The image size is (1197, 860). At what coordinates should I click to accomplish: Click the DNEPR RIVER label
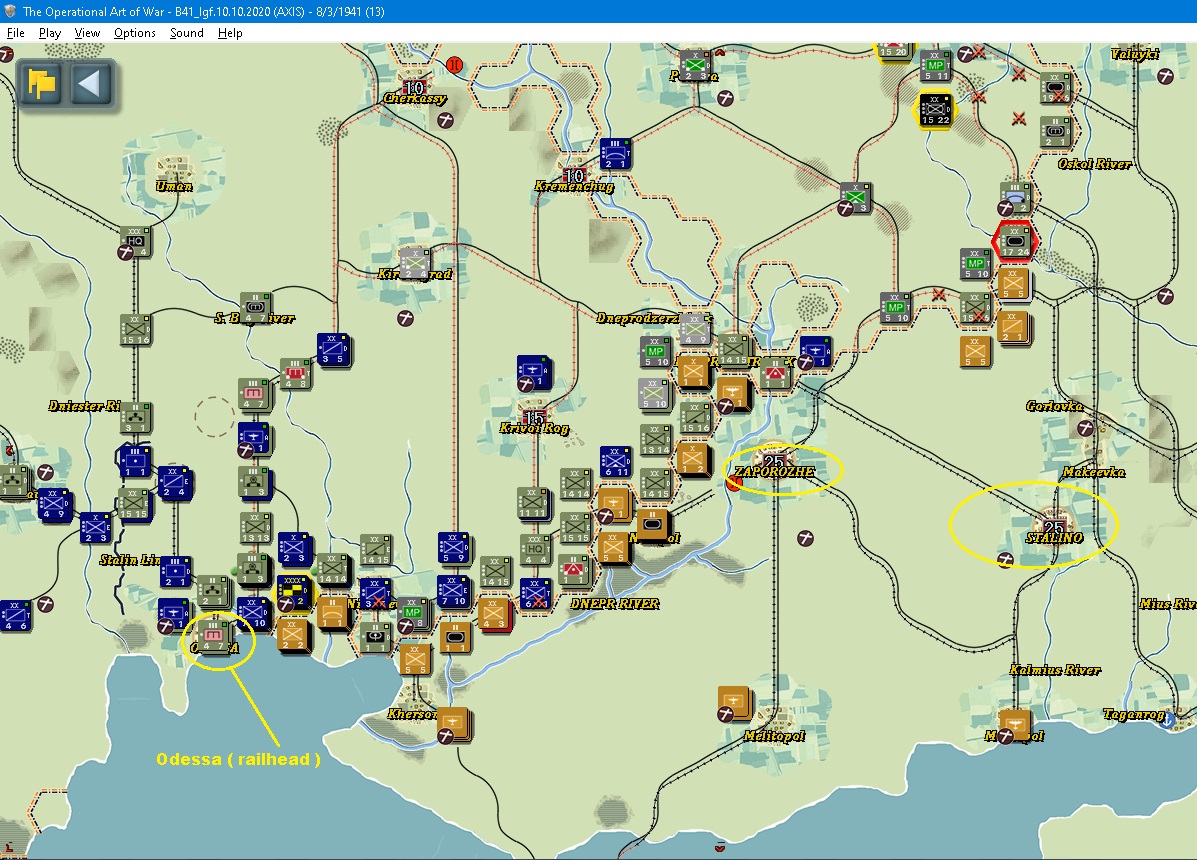pyautogui.click(x=615, y=604)
